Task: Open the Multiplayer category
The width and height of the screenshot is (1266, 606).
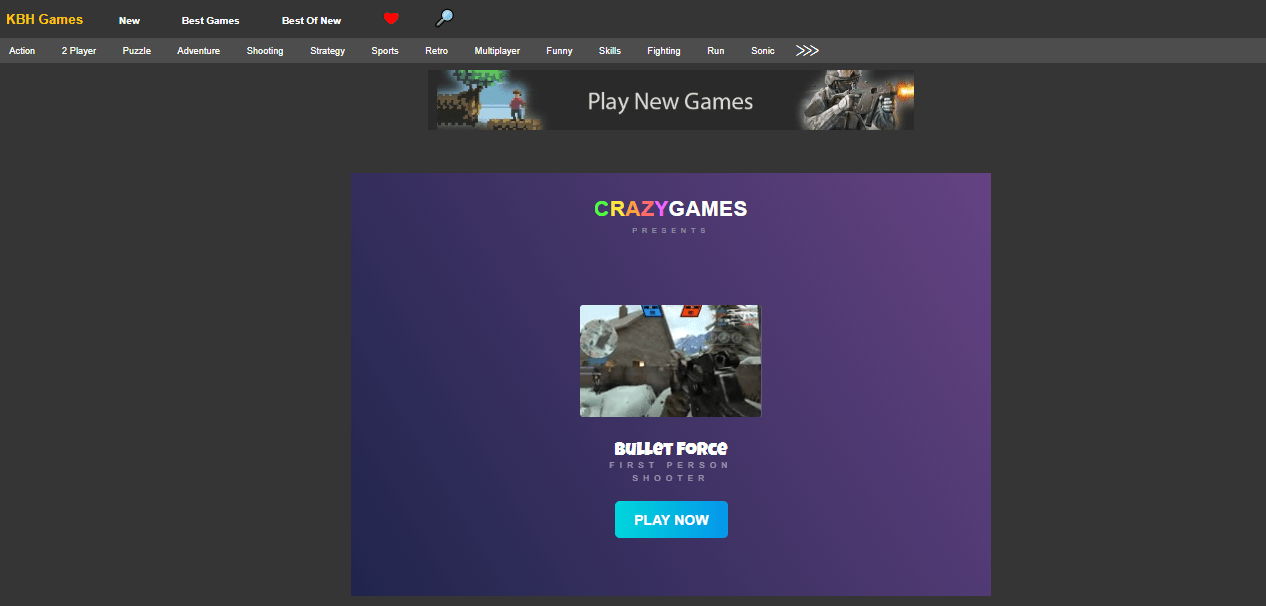Action: pyautogui.click(x=497, y=51)
